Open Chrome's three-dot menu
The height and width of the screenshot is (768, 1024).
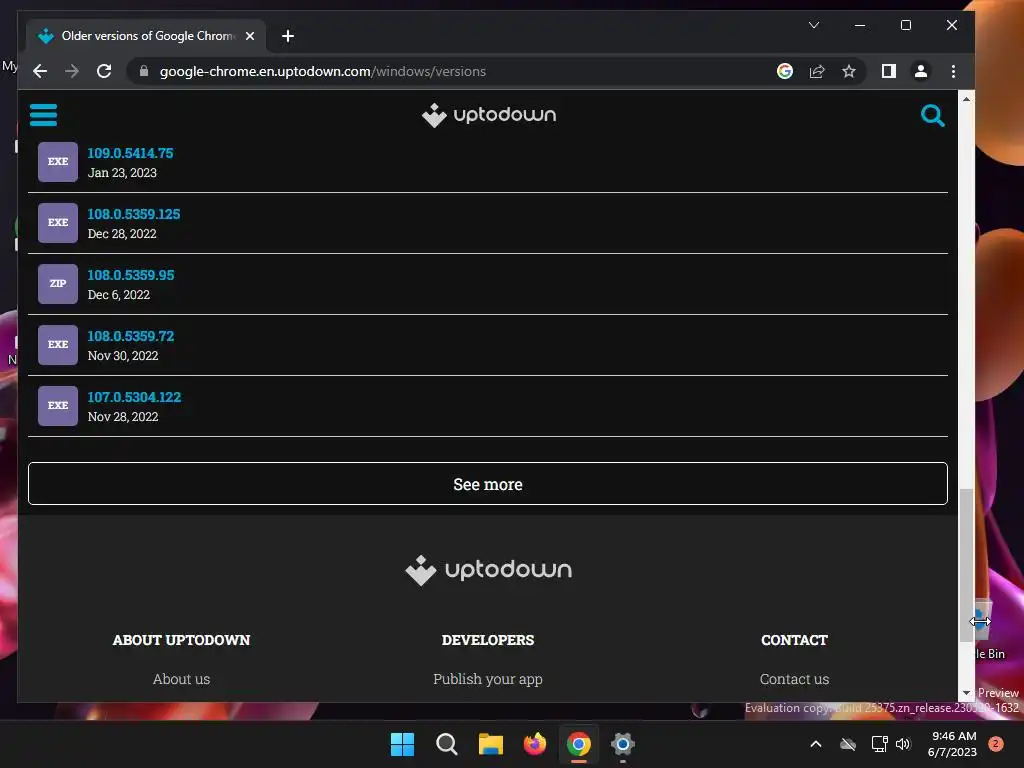coord(953,71)
